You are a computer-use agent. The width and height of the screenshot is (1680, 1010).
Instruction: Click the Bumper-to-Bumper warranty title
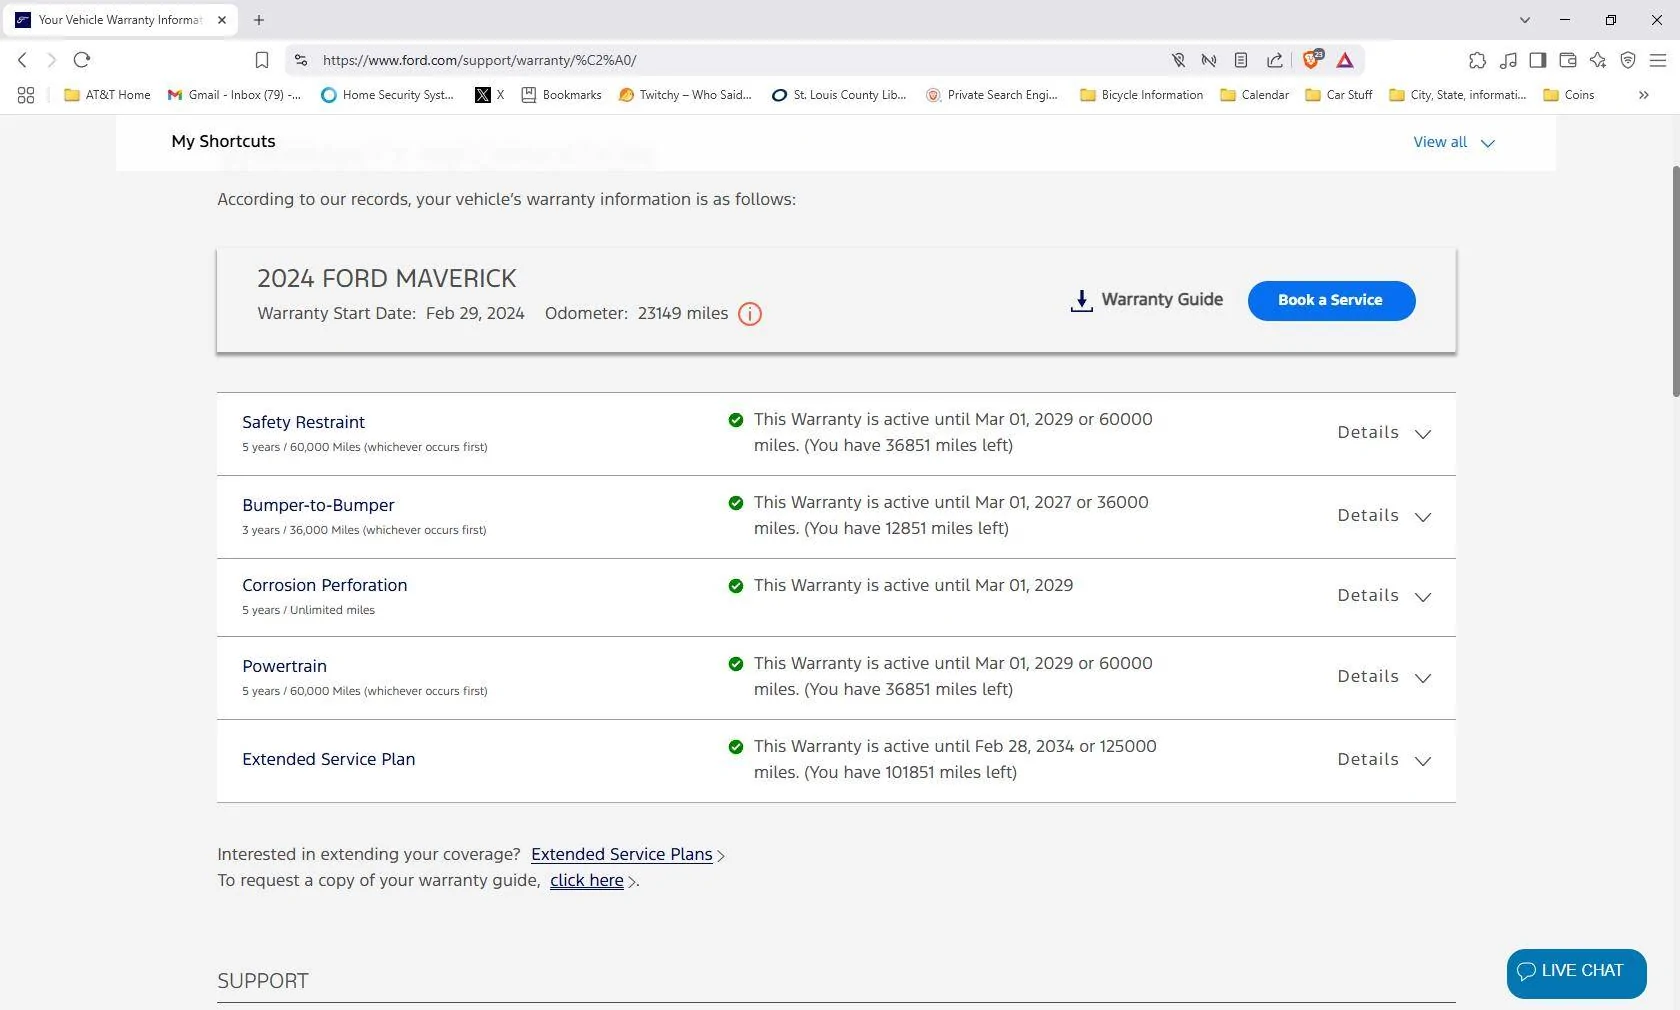point(318,505)
